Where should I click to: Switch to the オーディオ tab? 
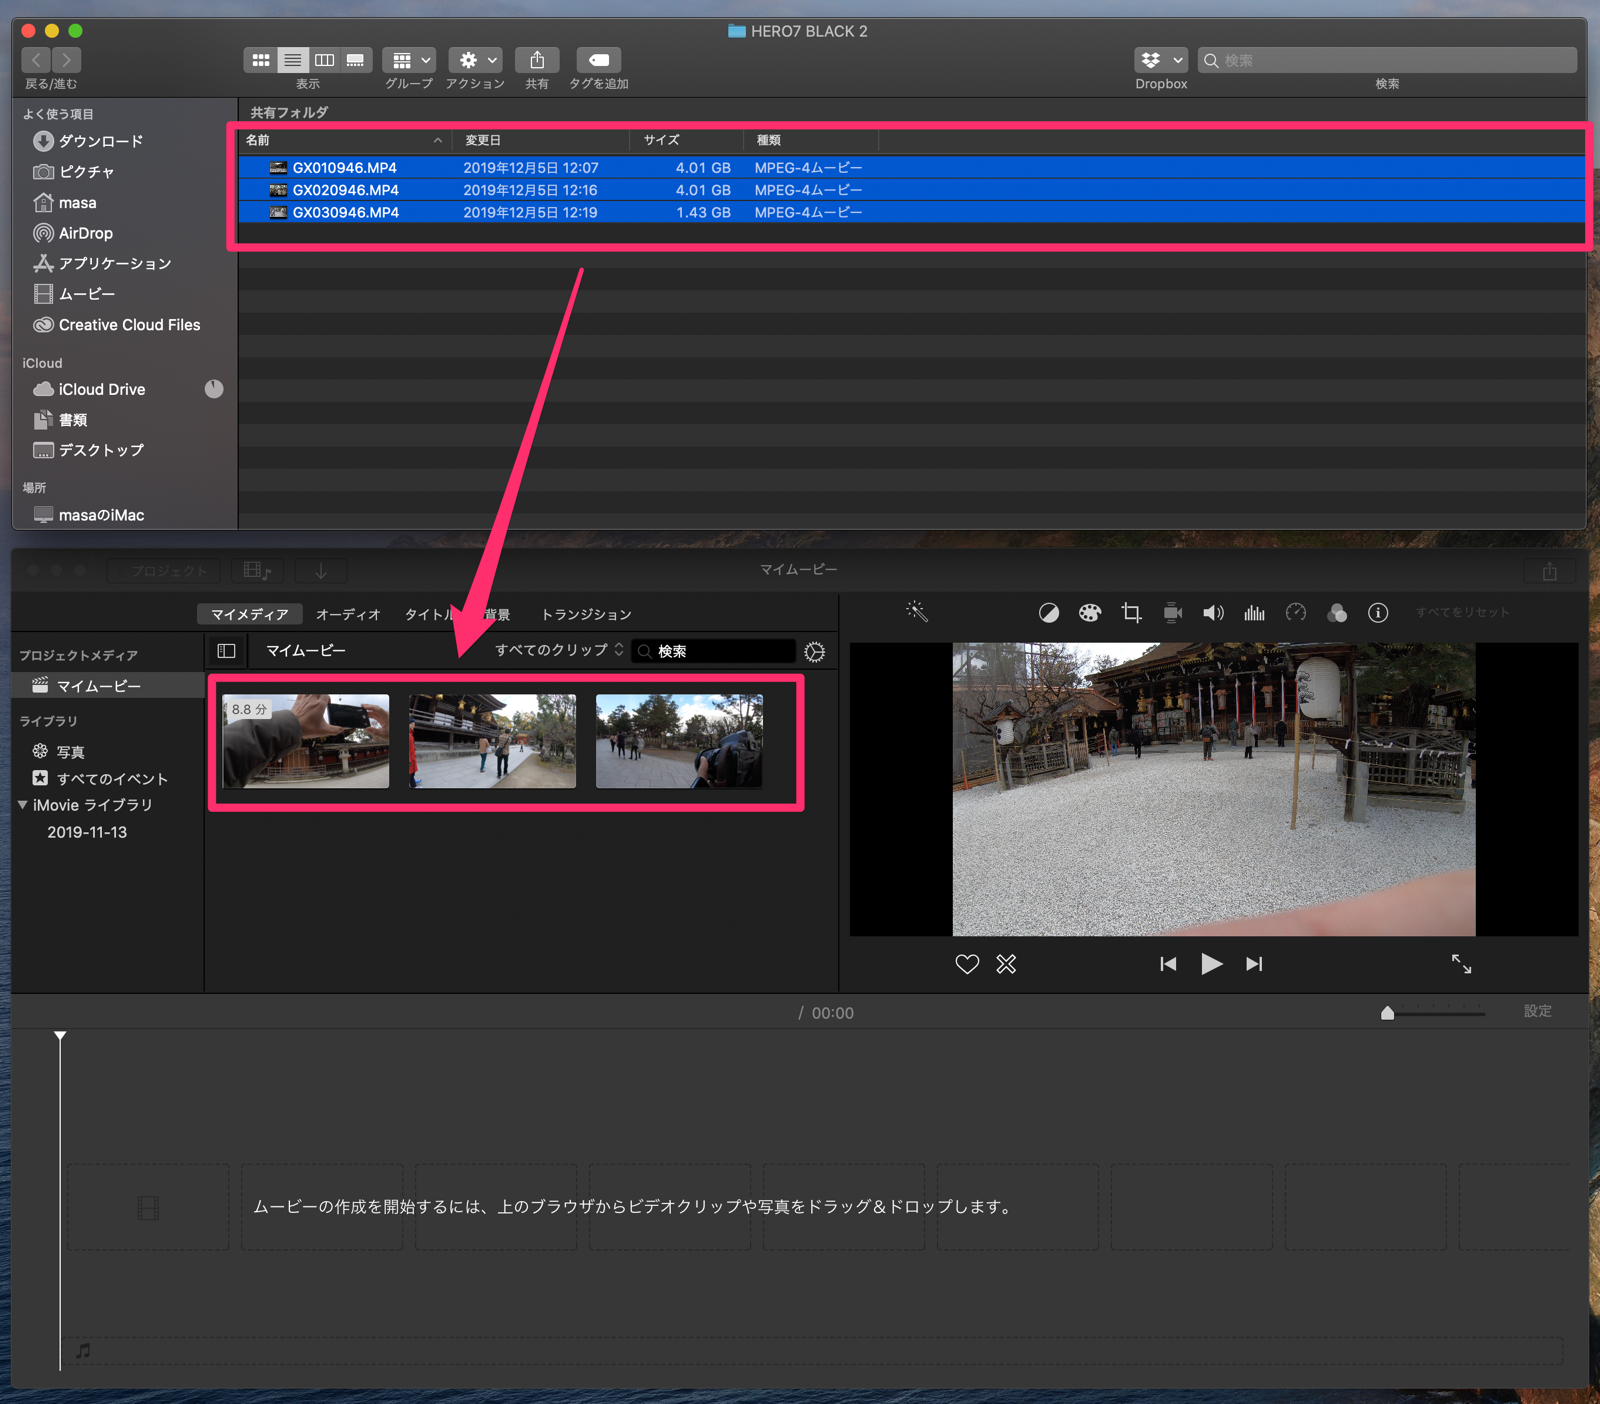pos(348,614)
